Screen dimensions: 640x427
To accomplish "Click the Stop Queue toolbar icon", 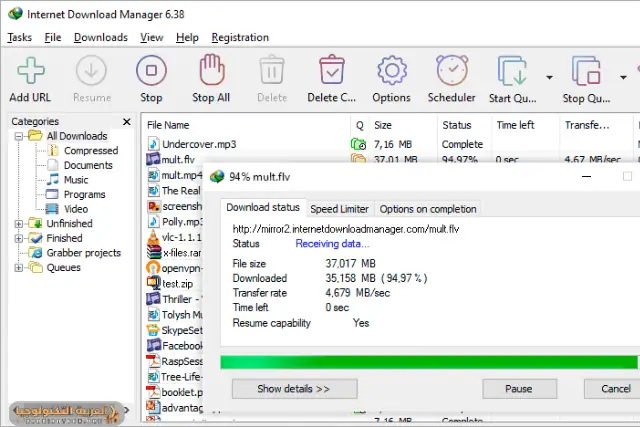I will coord(586,71).
